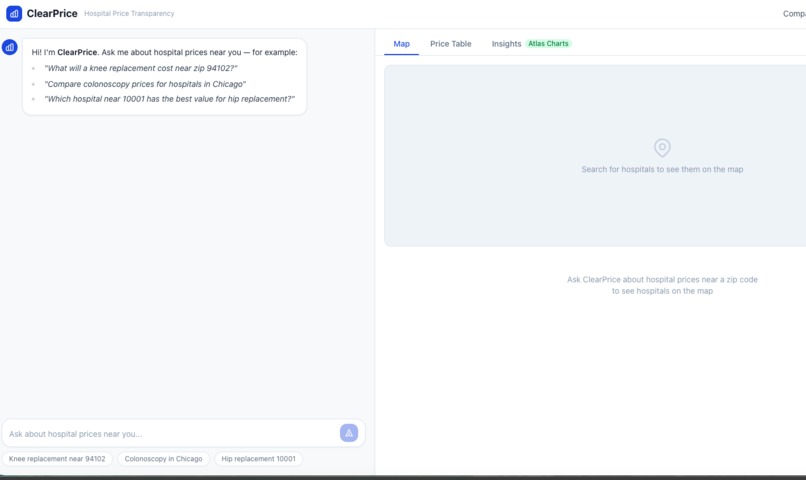Click the ClearPrice brand name in header

(x=52, y=13)
